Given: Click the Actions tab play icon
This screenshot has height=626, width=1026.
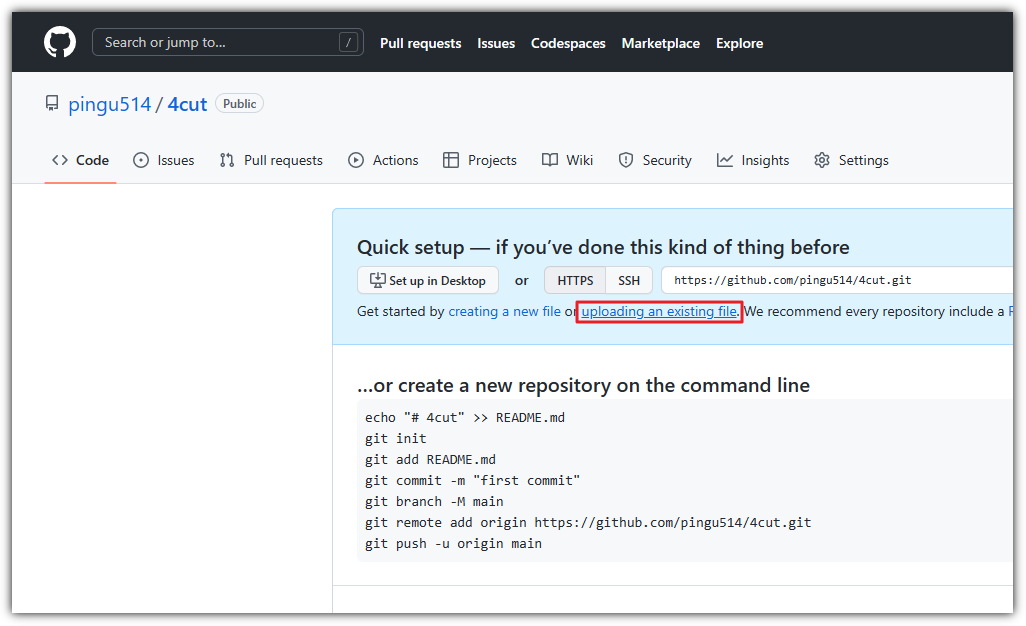Looking at the screenshot, I should (x=356, y=160).
